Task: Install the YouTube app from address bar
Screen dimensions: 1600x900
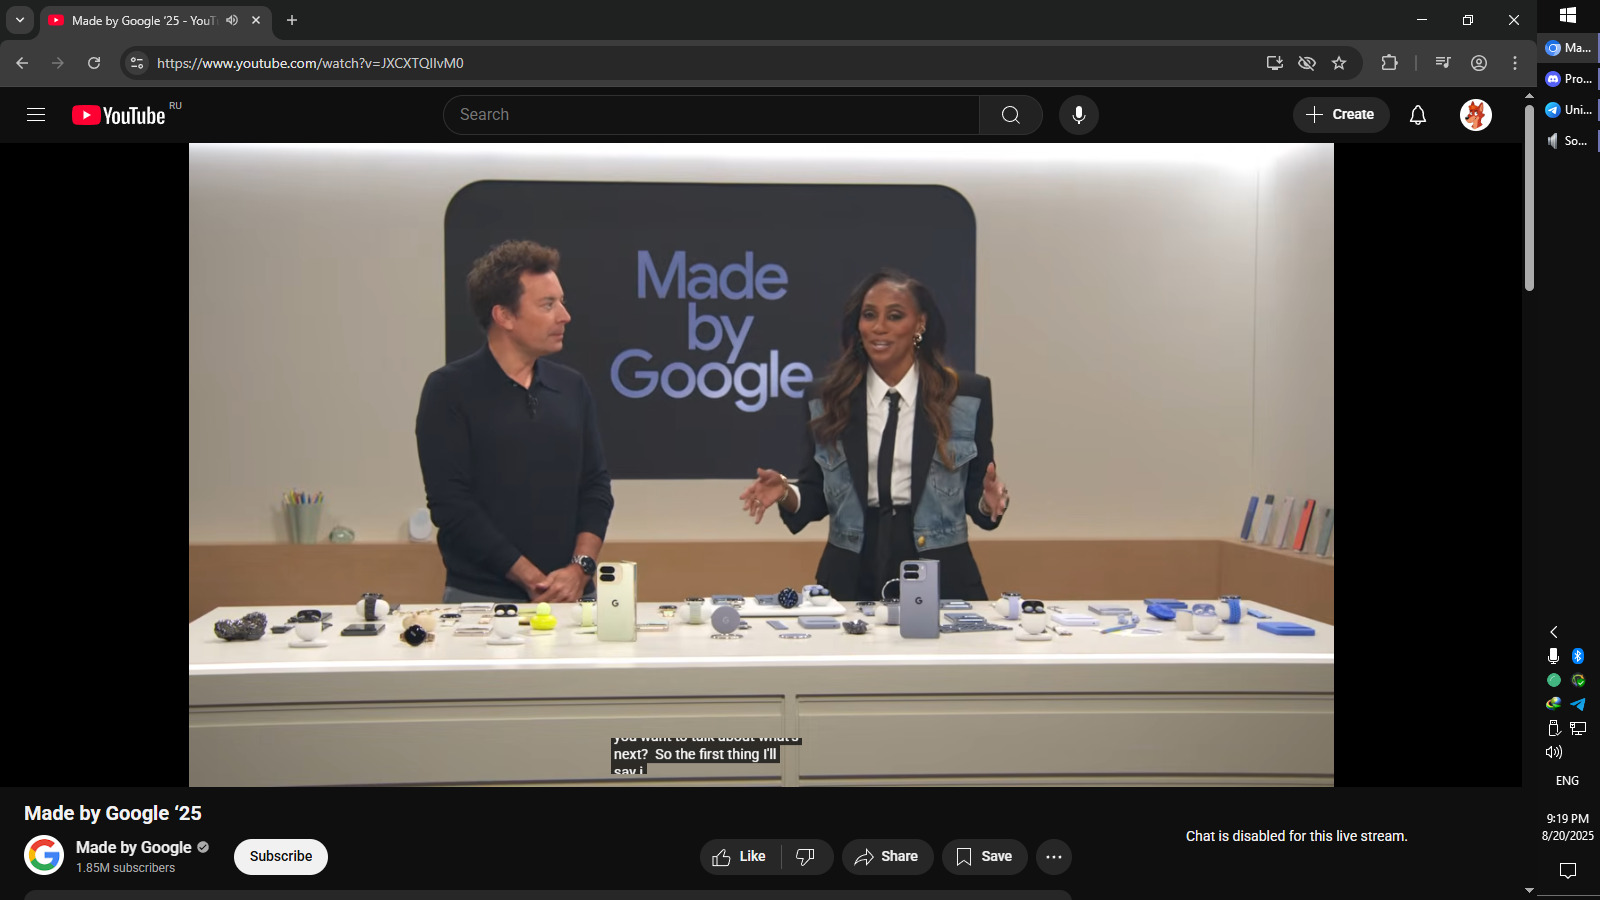Action: click(1275, 63)
